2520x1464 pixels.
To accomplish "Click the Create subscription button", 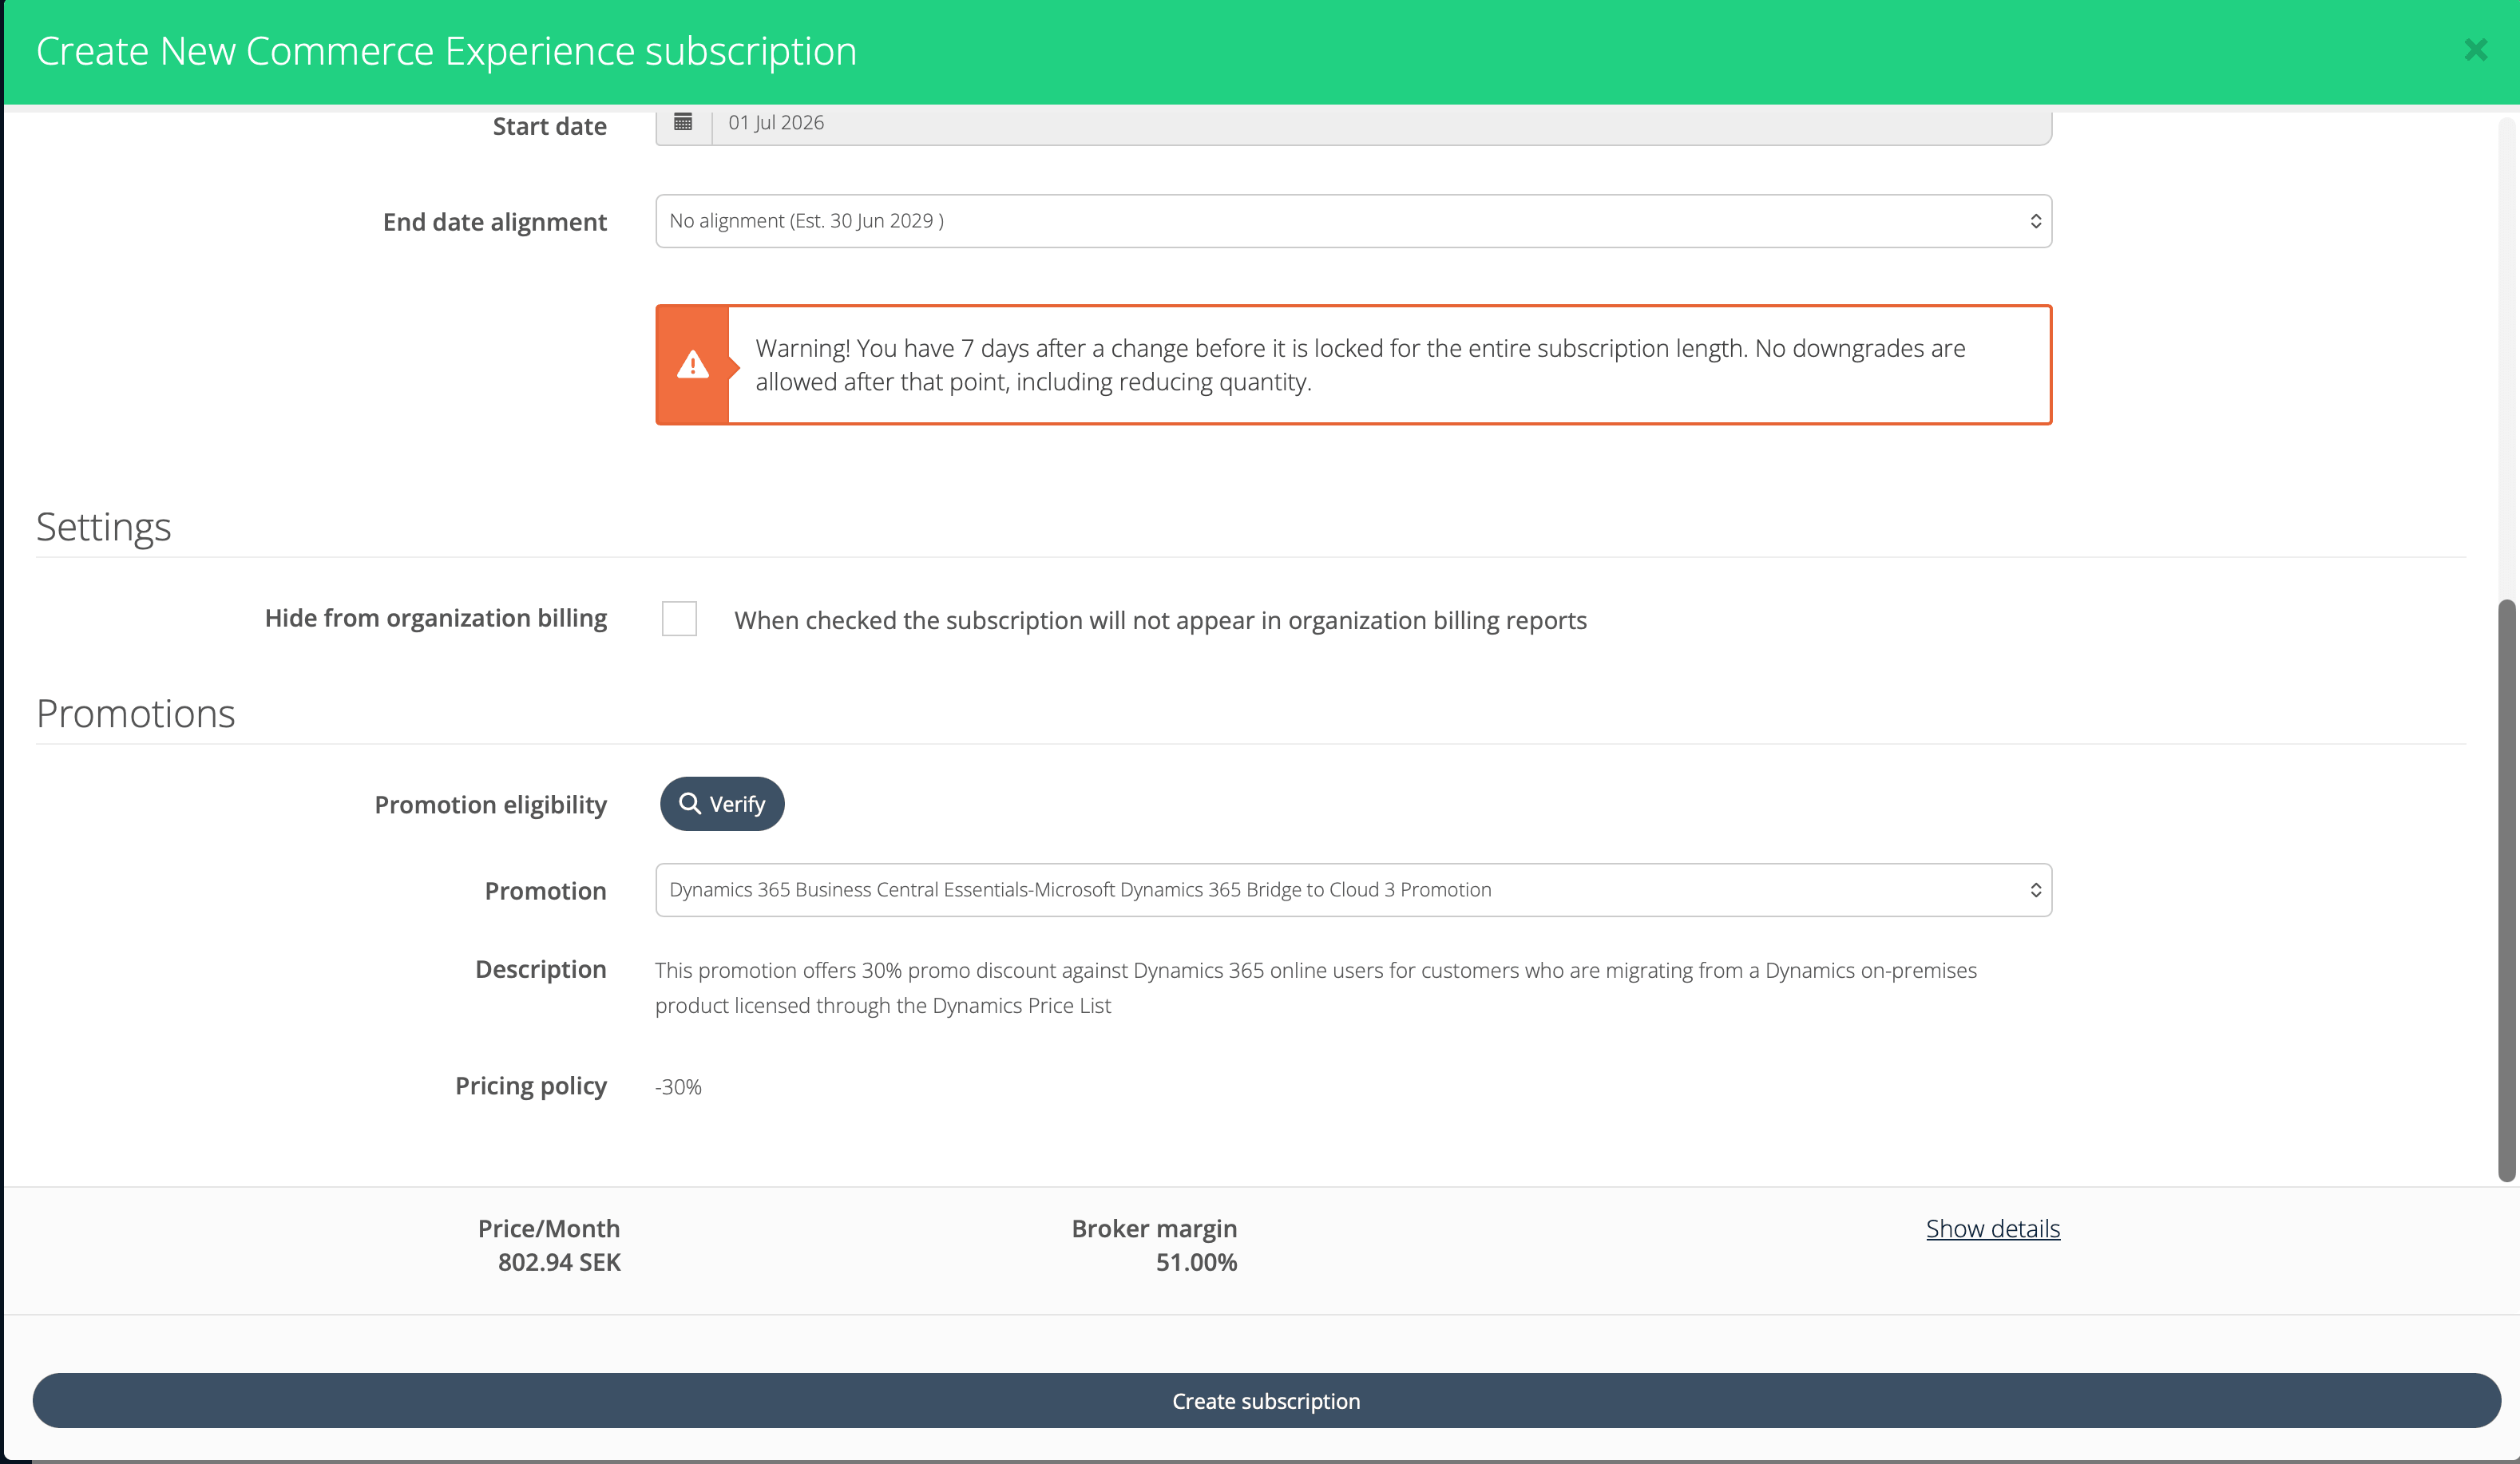I will (1266, 1400).
